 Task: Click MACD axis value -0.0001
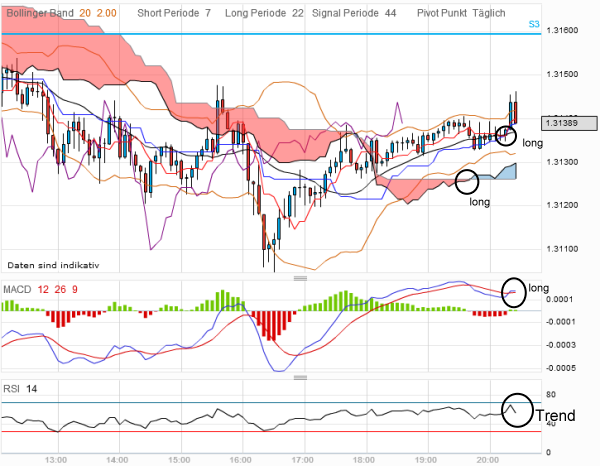click(x=560, y=322)
